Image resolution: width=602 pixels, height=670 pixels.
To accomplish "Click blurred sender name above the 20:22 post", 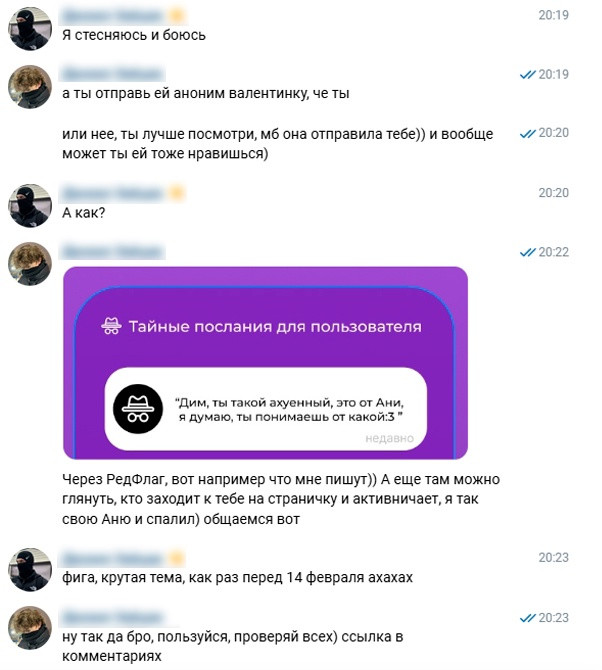I will 113,252.
